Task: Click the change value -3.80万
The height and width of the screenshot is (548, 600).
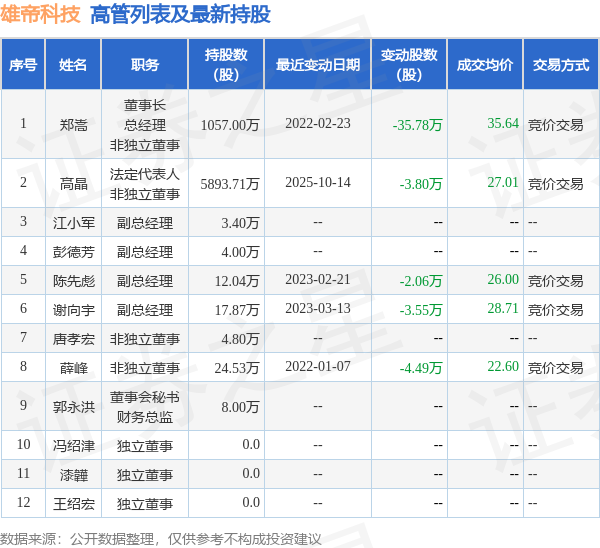Action: pos(421,184)
